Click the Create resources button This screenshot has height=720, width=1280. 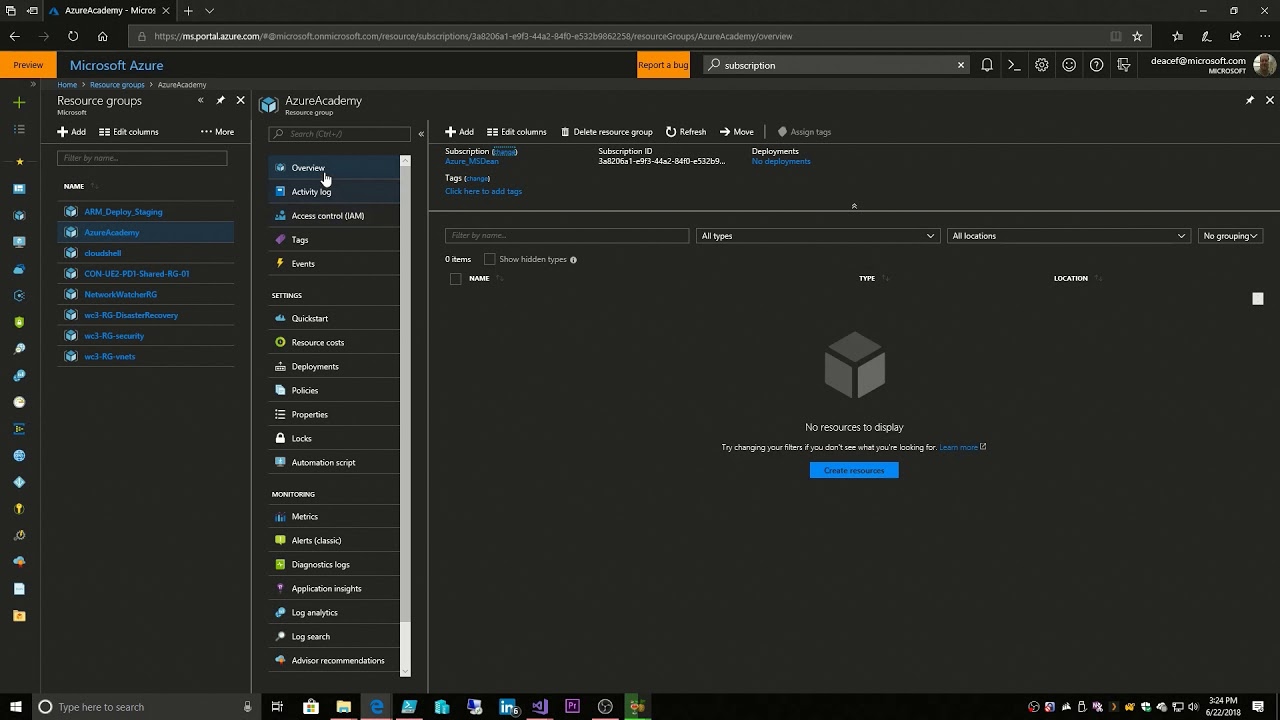(854, 470)
